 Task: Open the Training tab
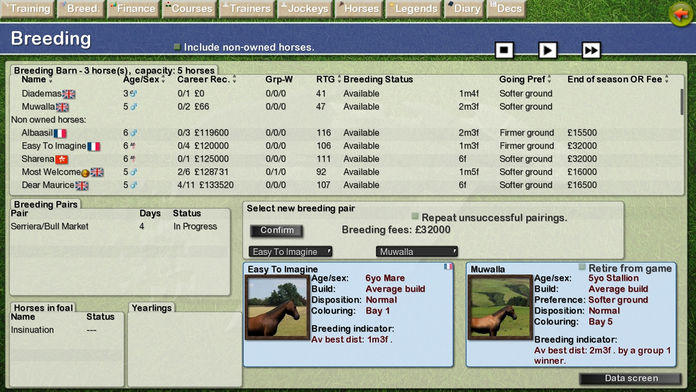[27, 8]
